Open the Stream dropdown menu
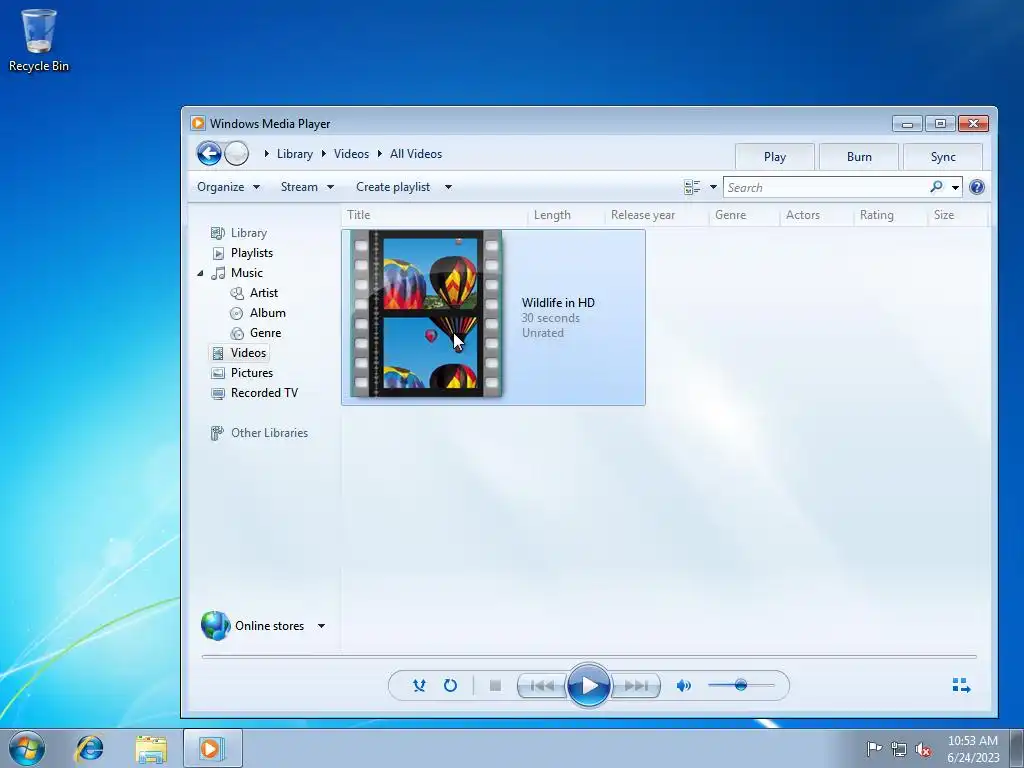Viewport: 1024px width, 768px height. (x=307, y=187)
